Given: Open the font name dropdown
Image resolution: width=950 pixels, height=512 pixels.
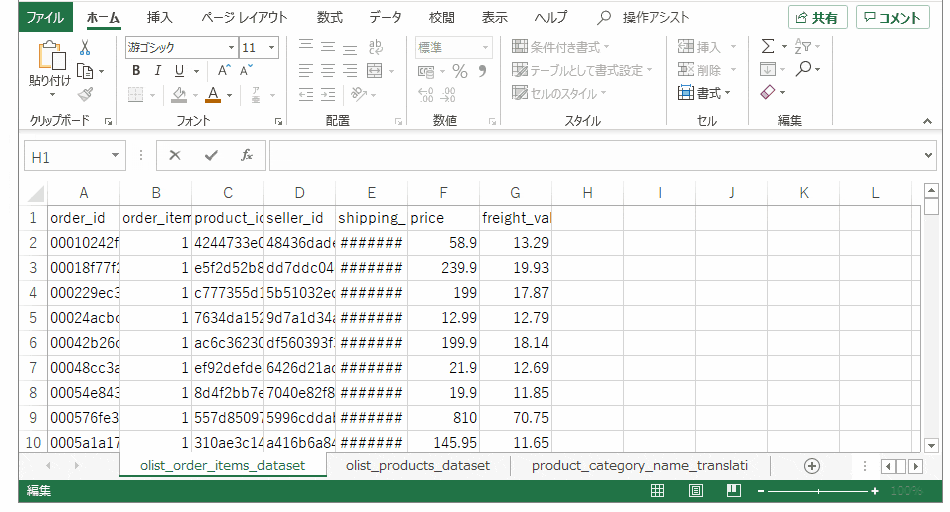Looking at the screenshot, I should (231, 47).
